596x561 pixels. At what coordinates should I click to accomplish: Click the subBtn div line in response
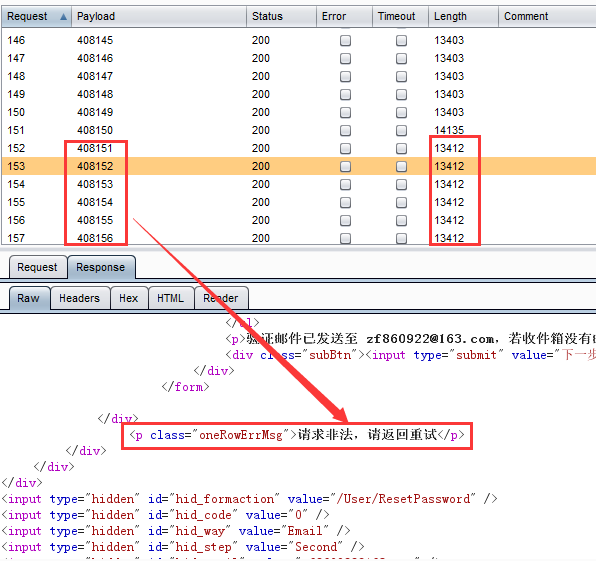point(411,355)
